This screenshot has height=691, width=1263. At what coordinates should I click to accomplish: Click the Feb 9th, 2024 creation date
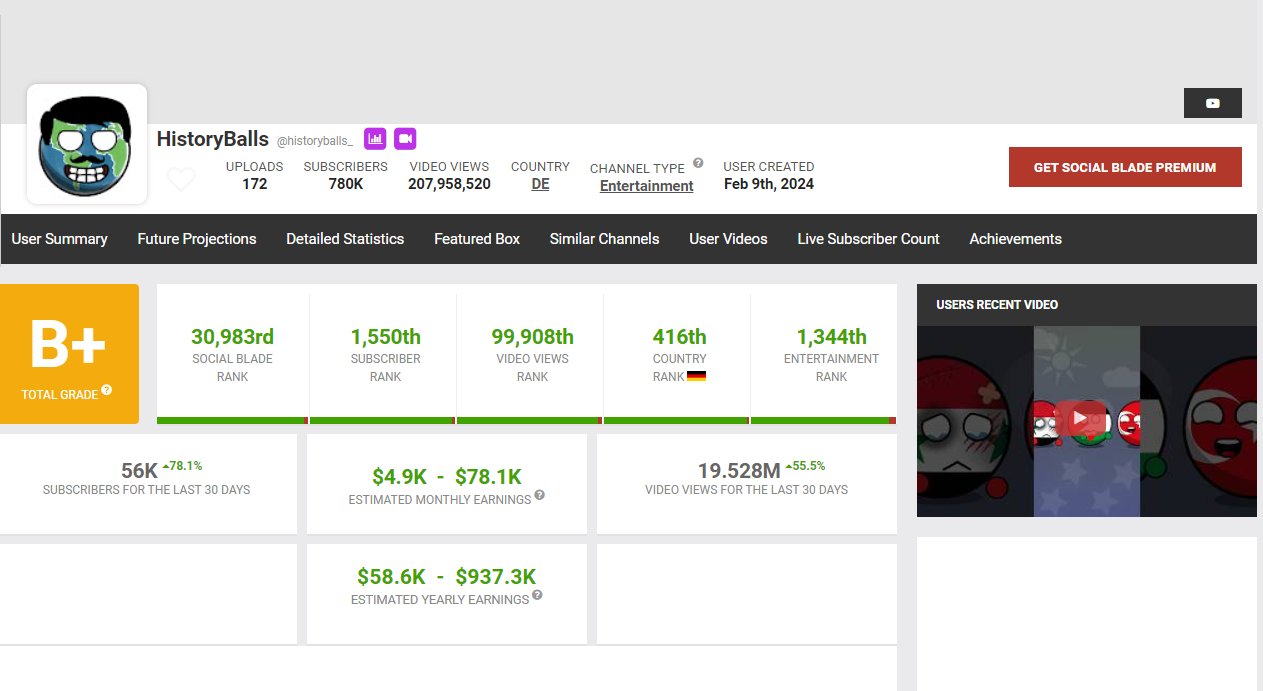click(769, 184)
